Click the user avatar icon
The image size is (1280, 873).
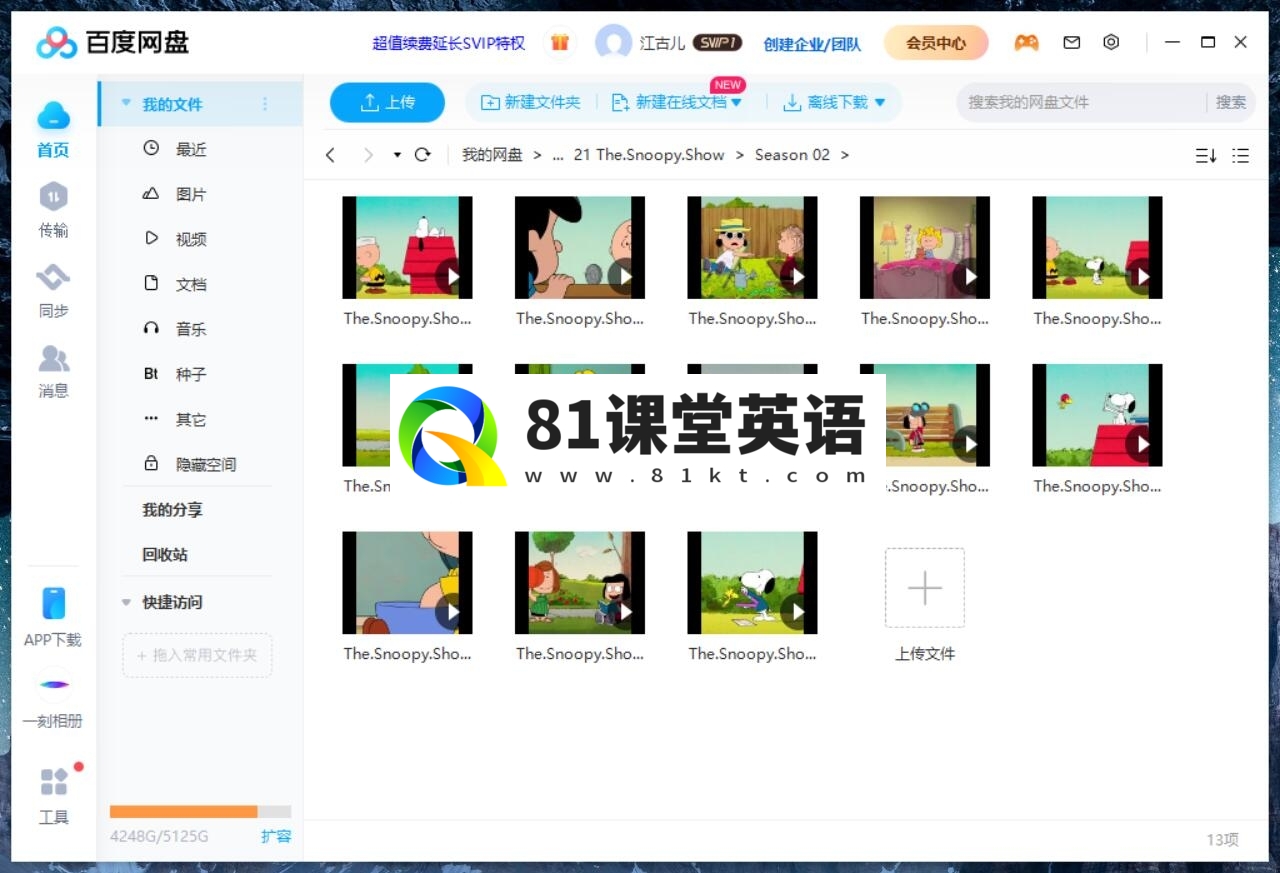coord(613,43)
